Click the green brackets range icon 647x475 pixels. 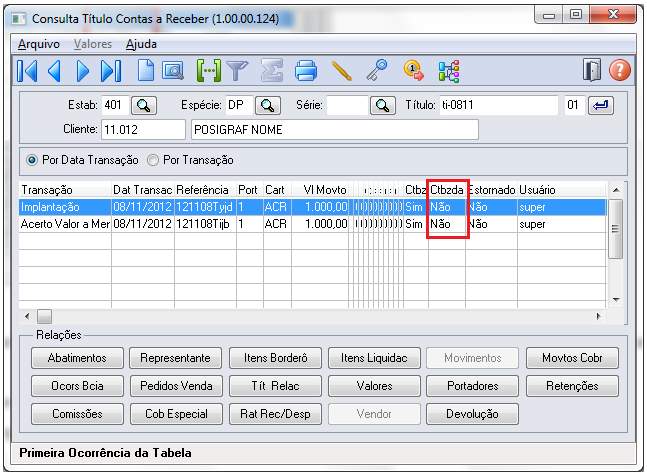point(209,71)
